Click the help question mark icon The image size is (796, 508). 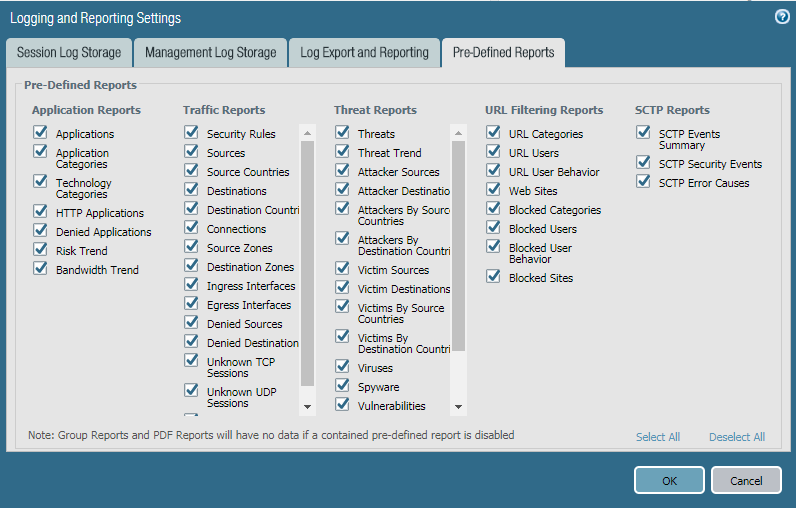(x=782, y=17)
